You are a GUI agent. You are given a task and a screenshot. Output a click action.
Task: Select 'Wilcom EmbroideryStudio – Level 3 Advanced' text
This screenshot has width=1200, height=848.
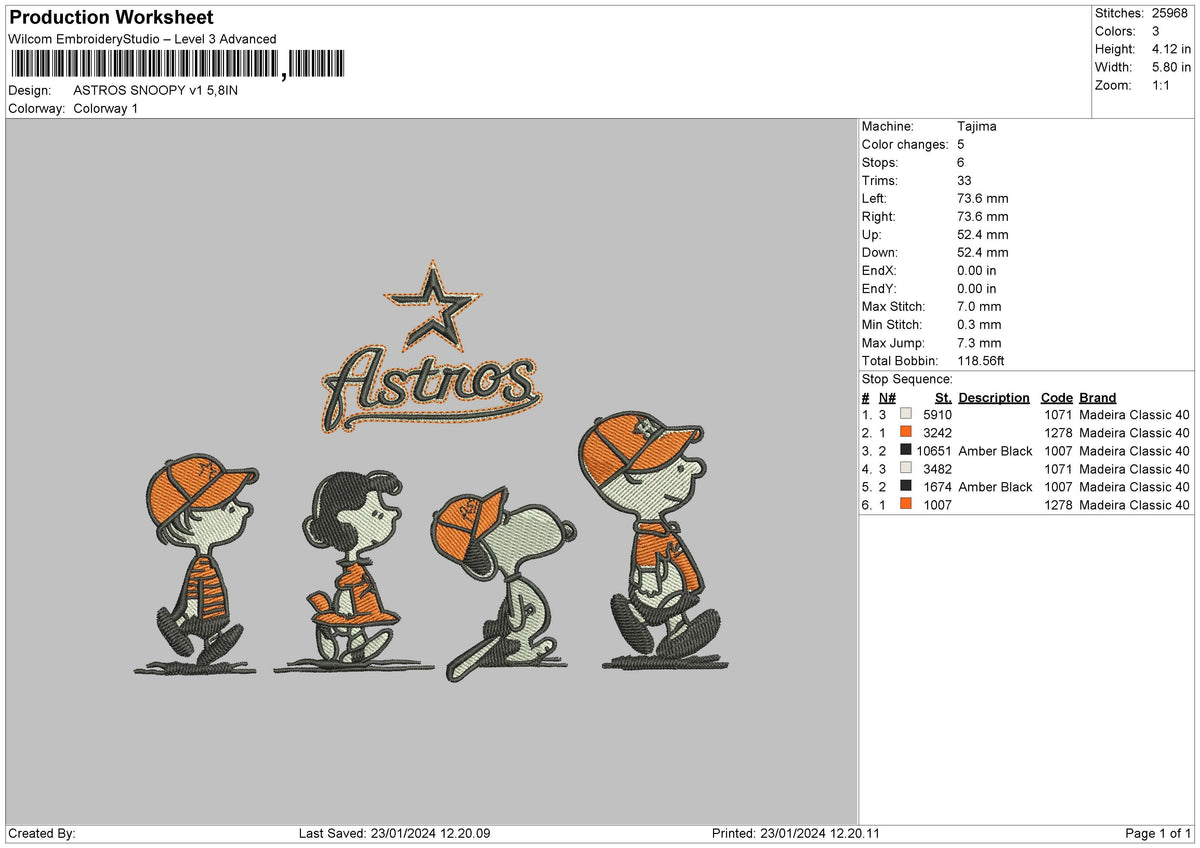click(142, 39)
